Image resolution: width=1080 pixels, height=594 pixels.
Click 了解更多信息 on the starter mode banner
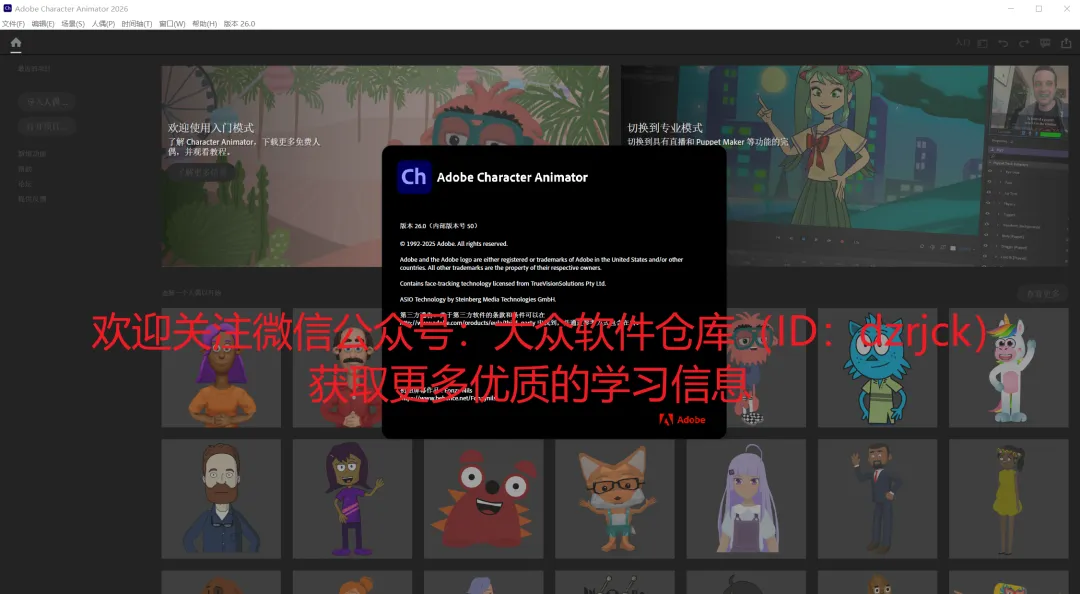(x=202, y=172)
